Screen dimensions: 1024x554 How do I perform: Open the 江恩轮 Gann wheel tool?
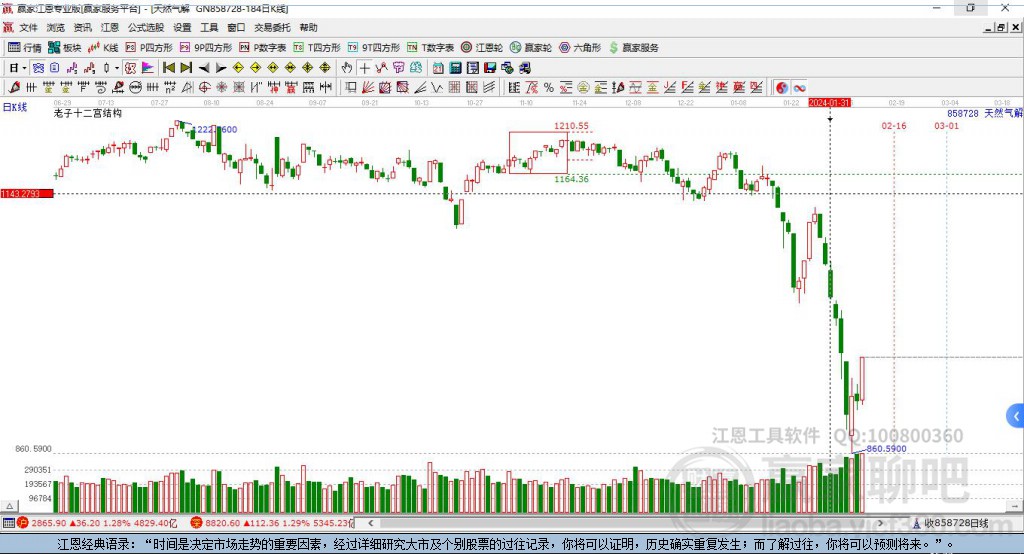click(x=482, y=48)
